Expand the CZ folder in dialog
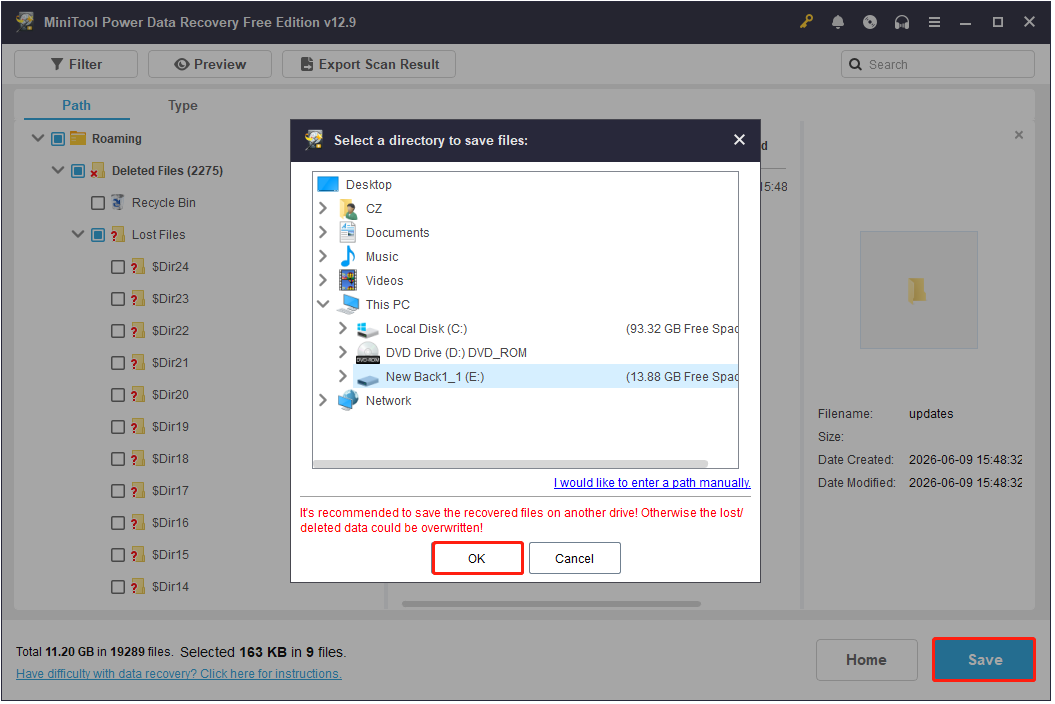Viewport: 1055px width, 704px height. click(324, 209)
